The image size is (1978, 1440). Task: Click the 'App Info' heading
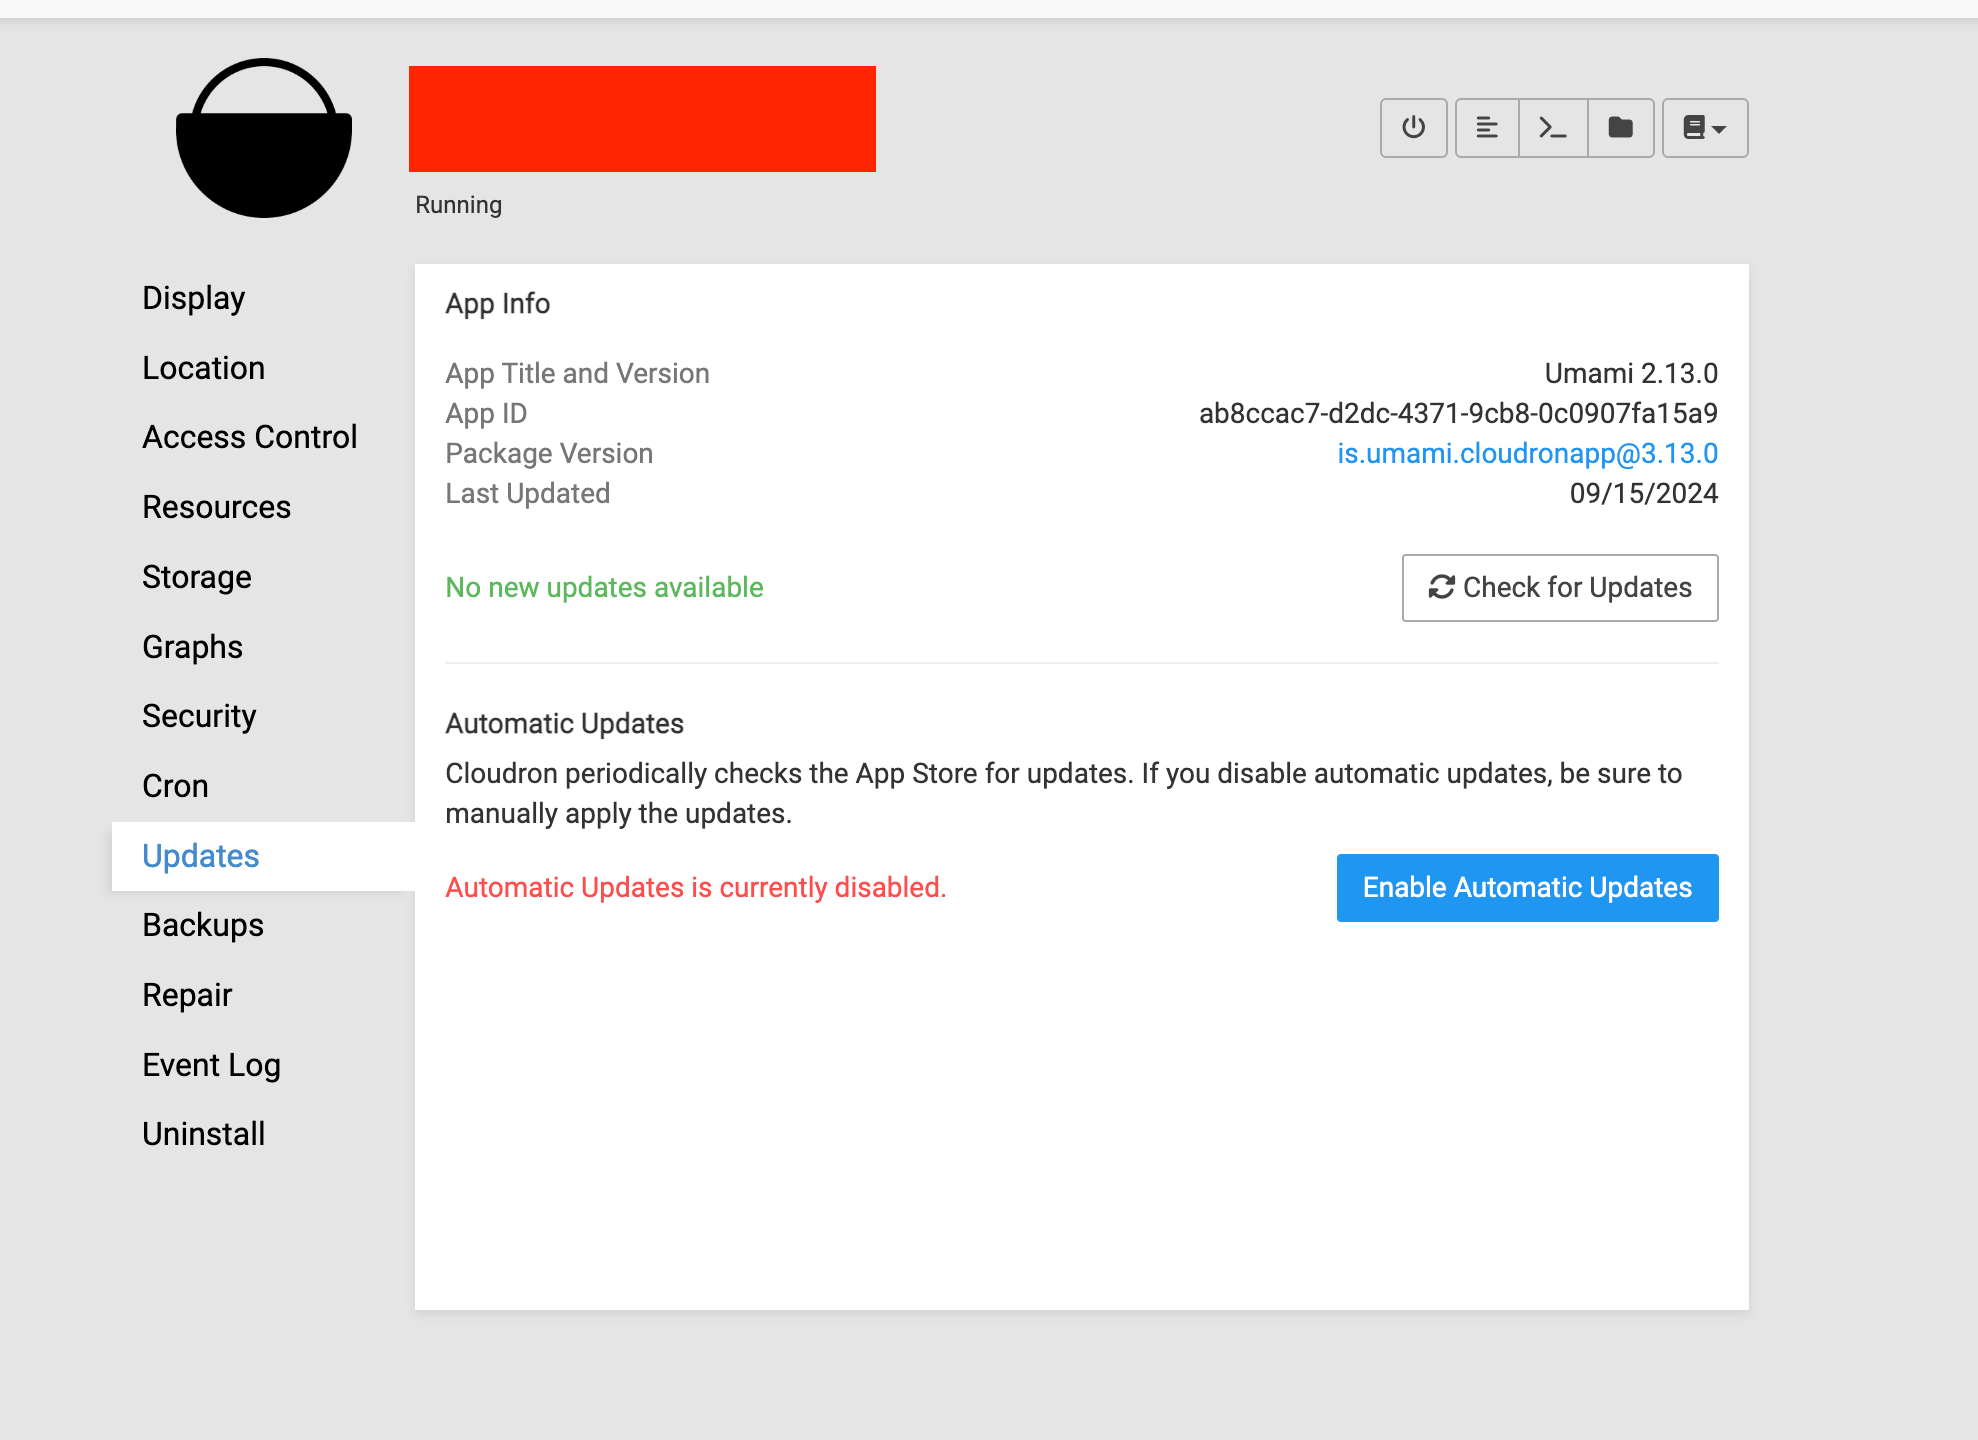pyautogui.click(x=498, y=303)
